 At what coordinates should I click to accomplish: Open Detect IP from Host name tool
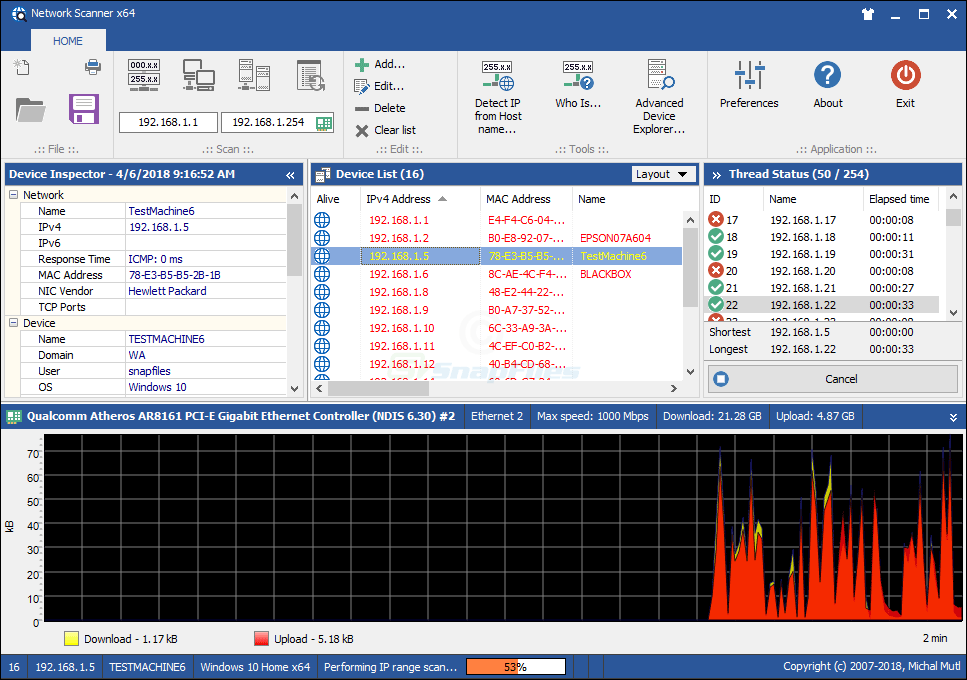pyautogui.click(x=498, y=97)
